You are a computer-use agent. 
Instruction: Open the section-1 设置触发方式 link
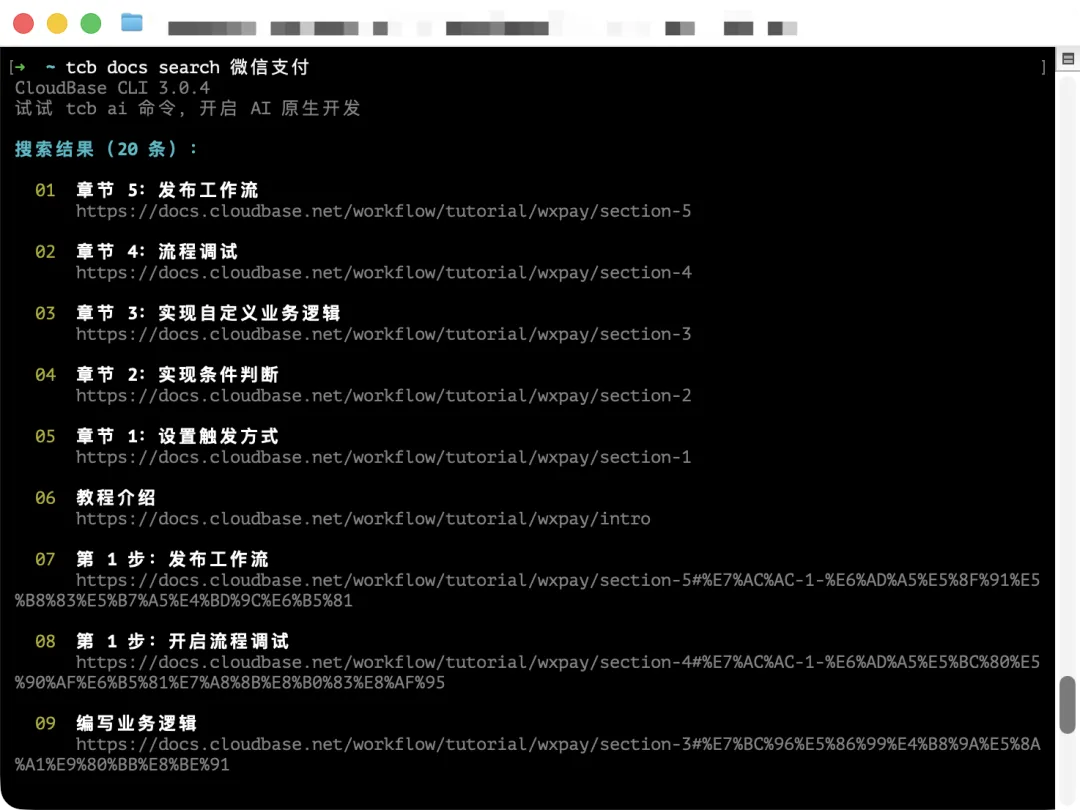tap(382, 458)
